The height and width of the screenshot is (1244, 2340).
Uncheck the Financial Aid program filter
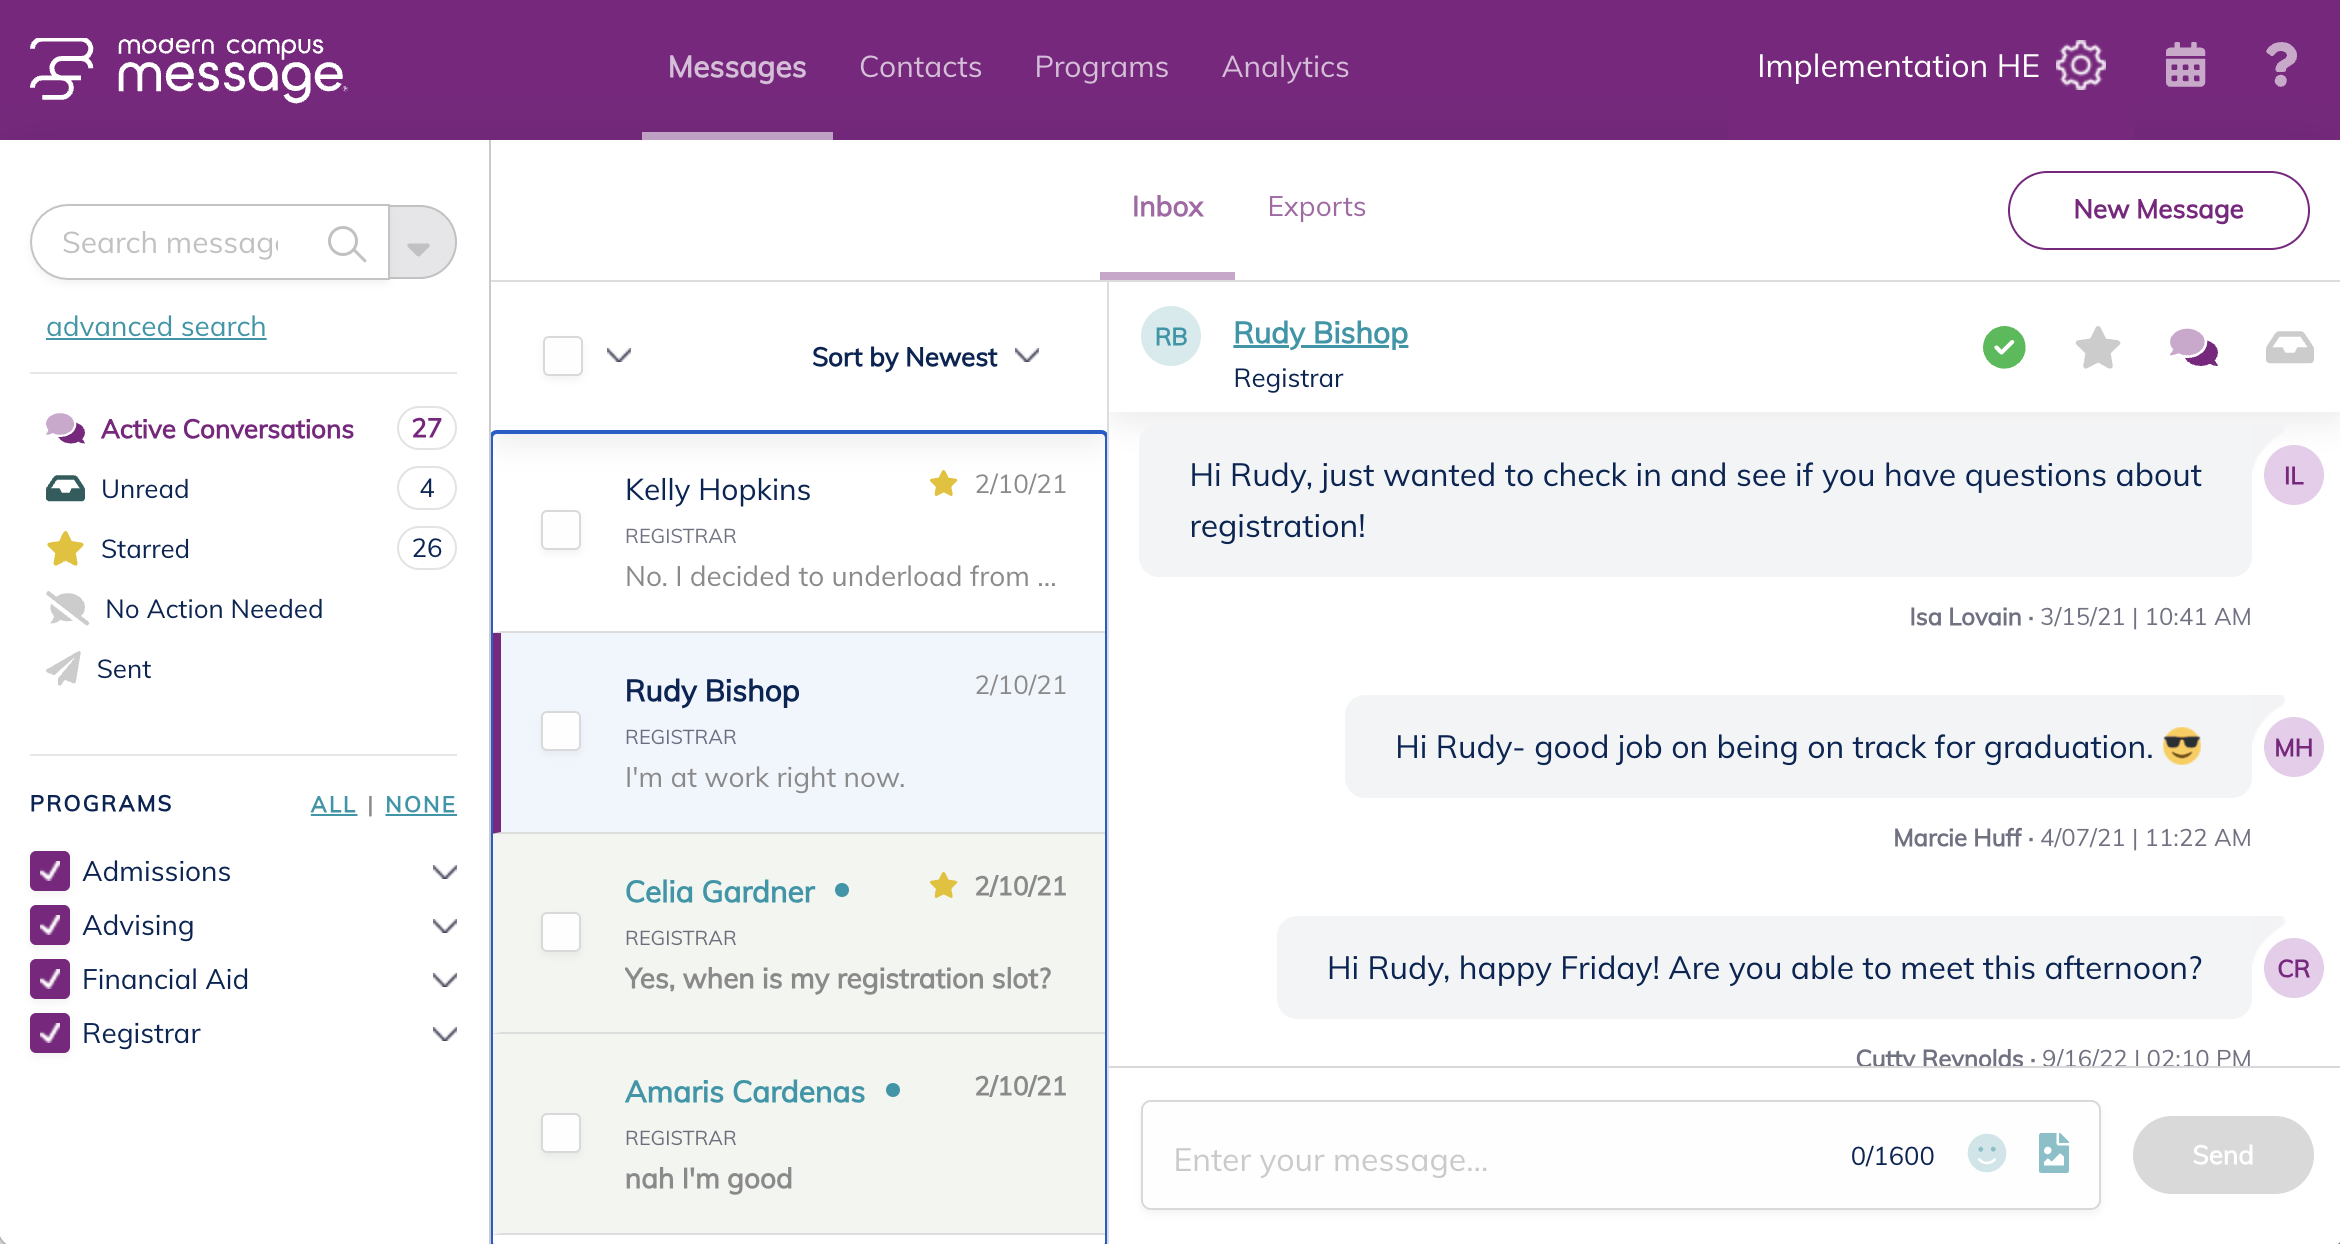click(50, 979)
